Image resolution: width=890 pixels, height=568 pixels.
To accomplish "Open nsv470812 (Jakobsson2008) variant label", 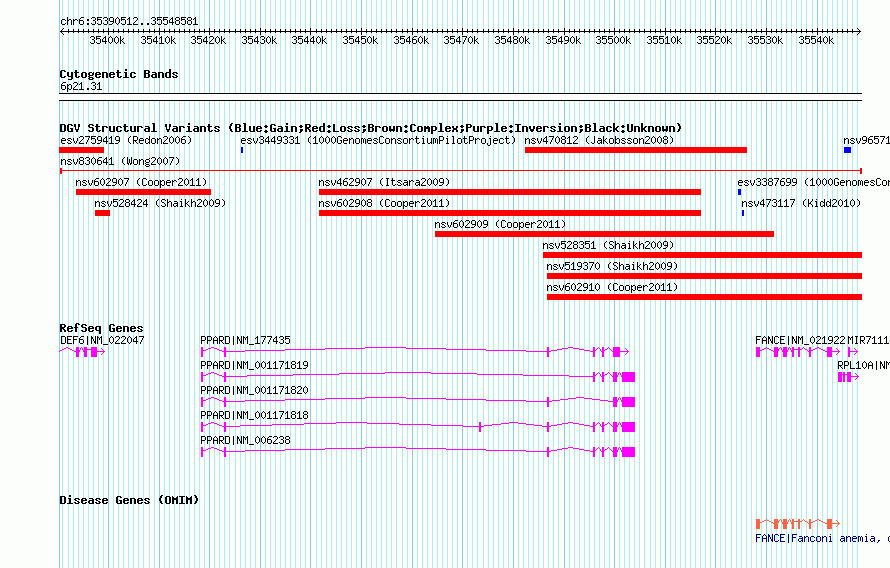I will (599, 140).
